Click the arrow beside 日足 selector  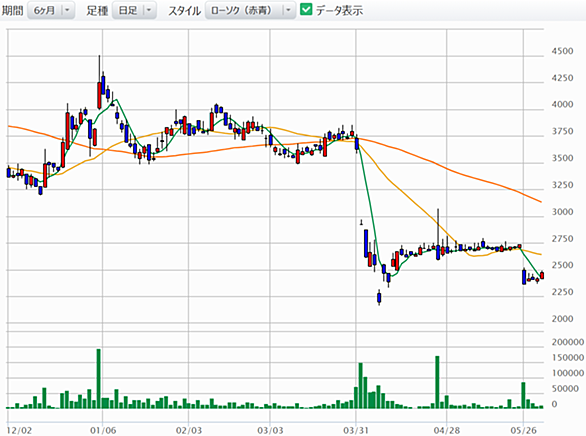149,10
